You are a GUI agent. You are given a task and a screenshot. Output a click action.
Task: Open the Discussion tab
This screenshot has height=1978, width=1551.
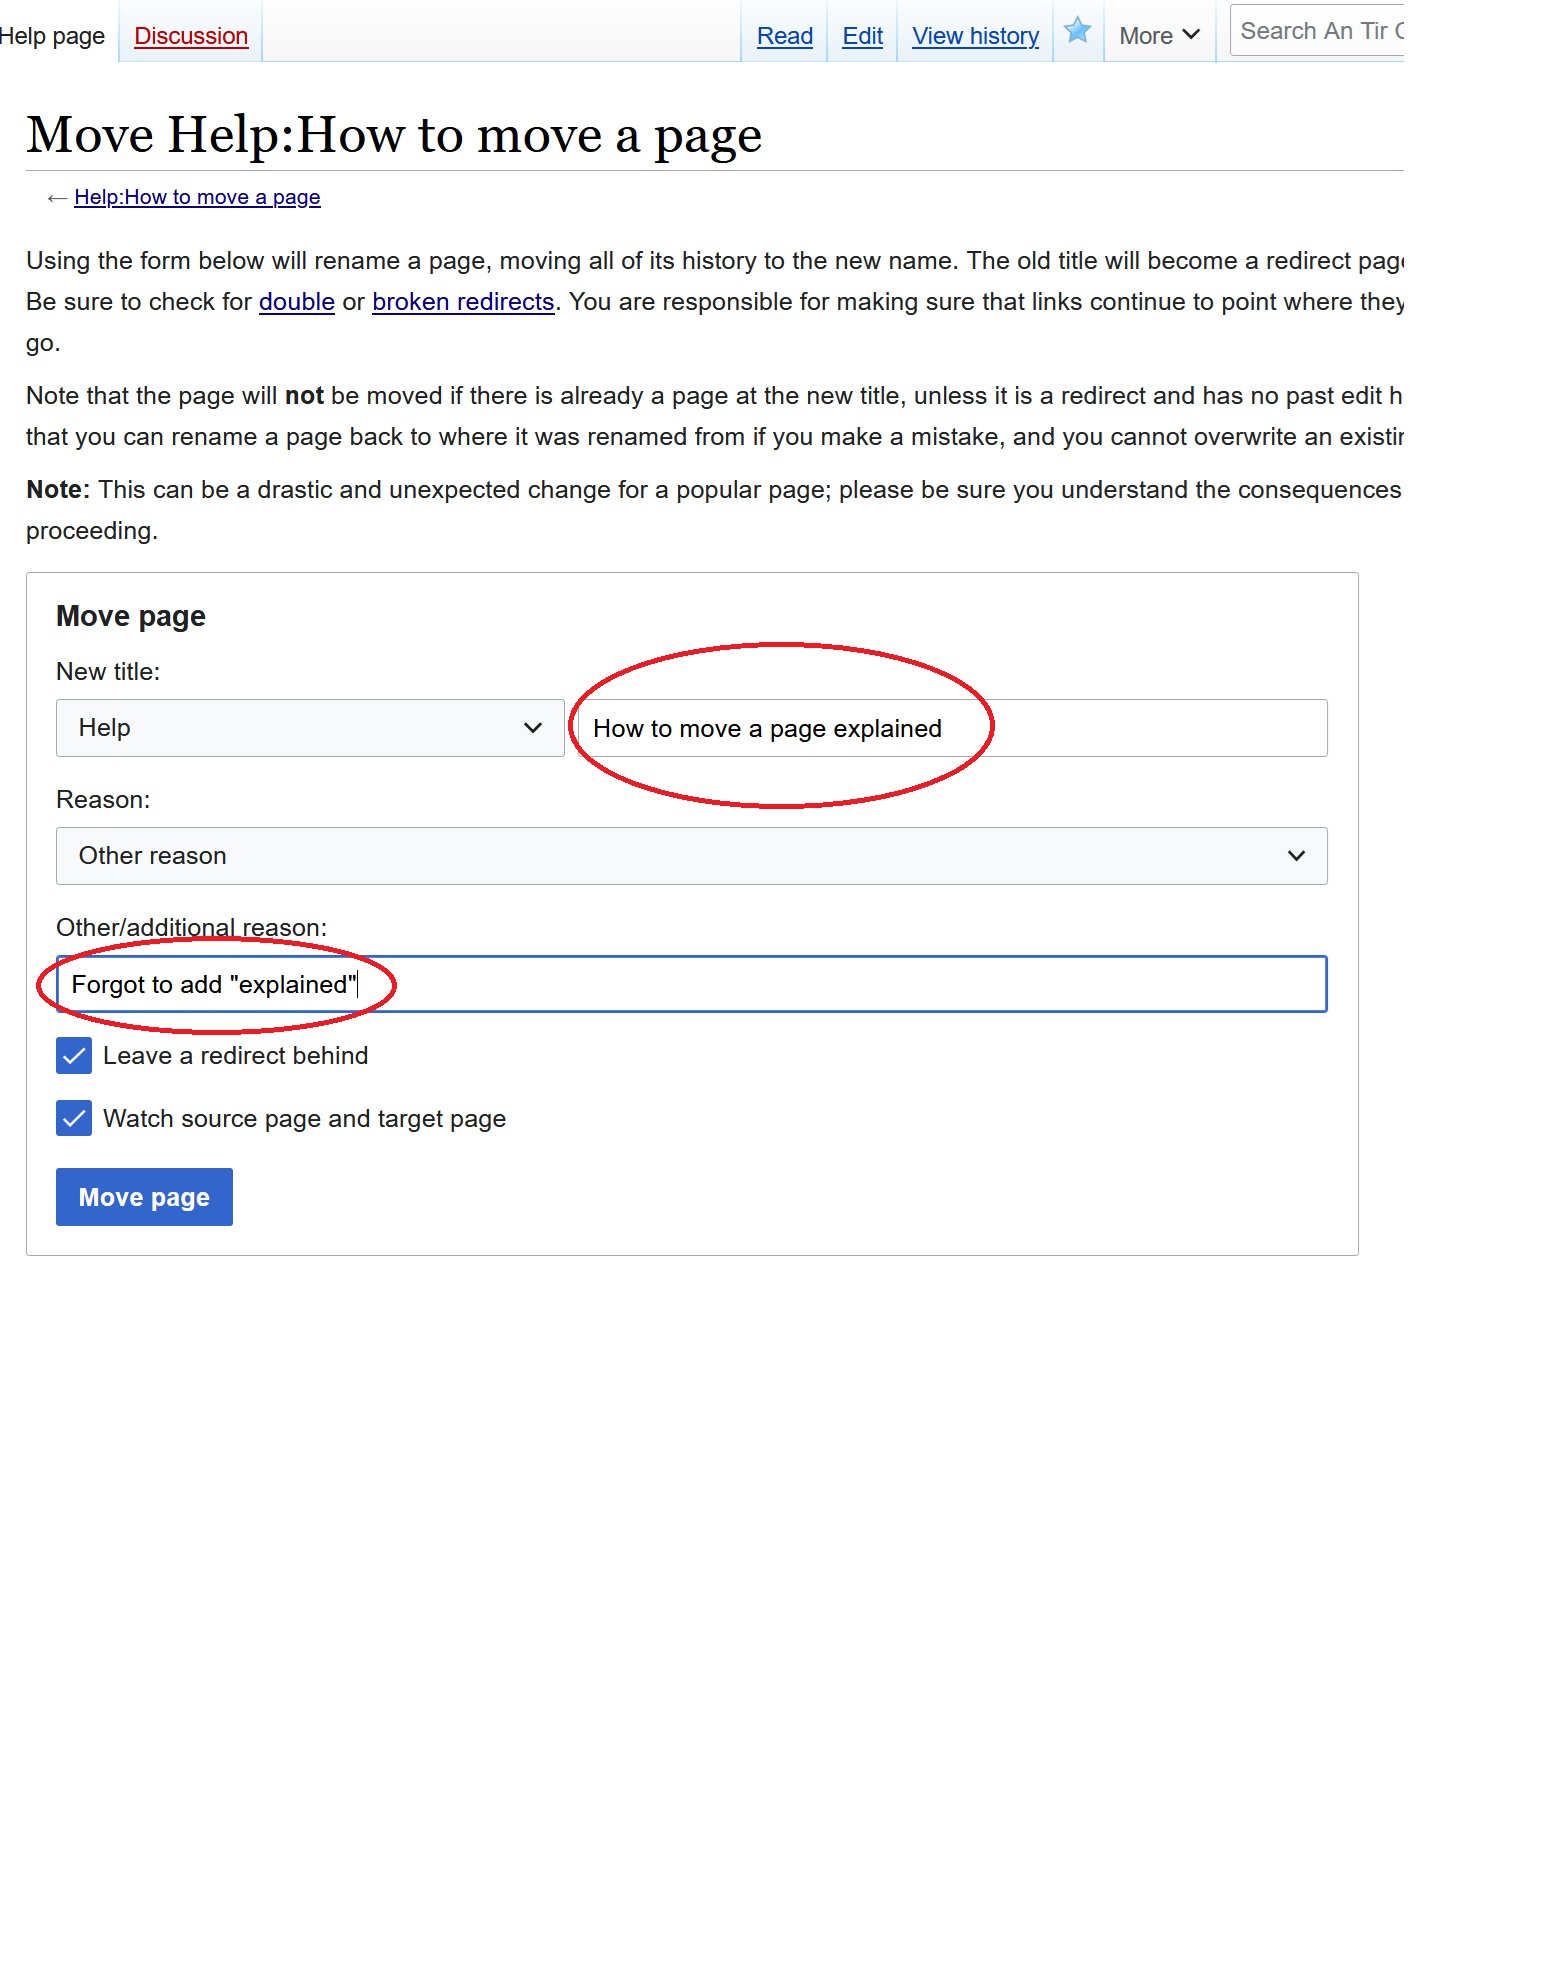tap(191, 36)
